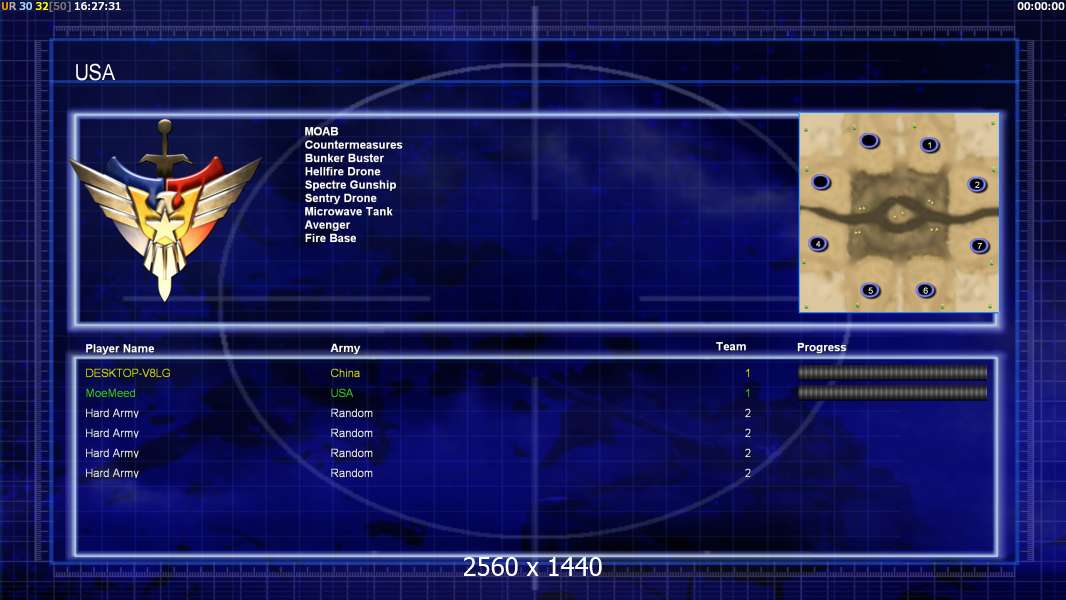Click the Army column header

point(345,348)
